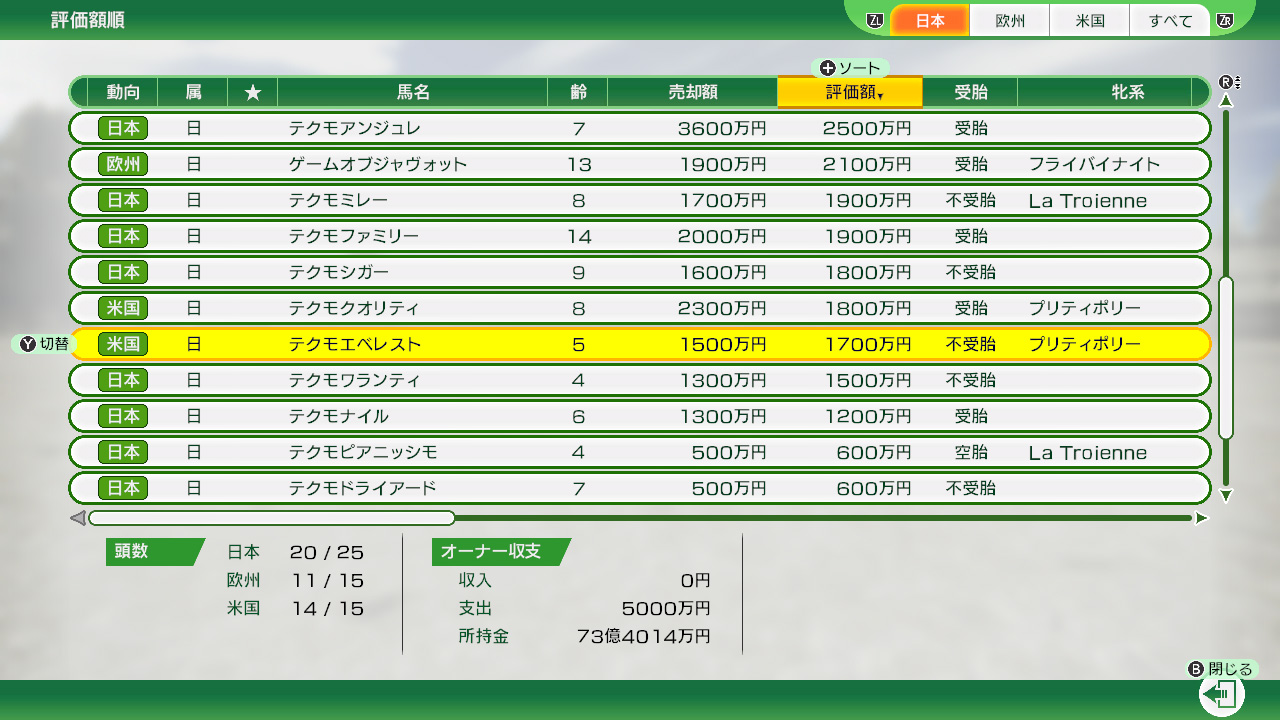1280x720 pixels.
Task: Click the 受胎 column header
Action: tap(970, 93)
